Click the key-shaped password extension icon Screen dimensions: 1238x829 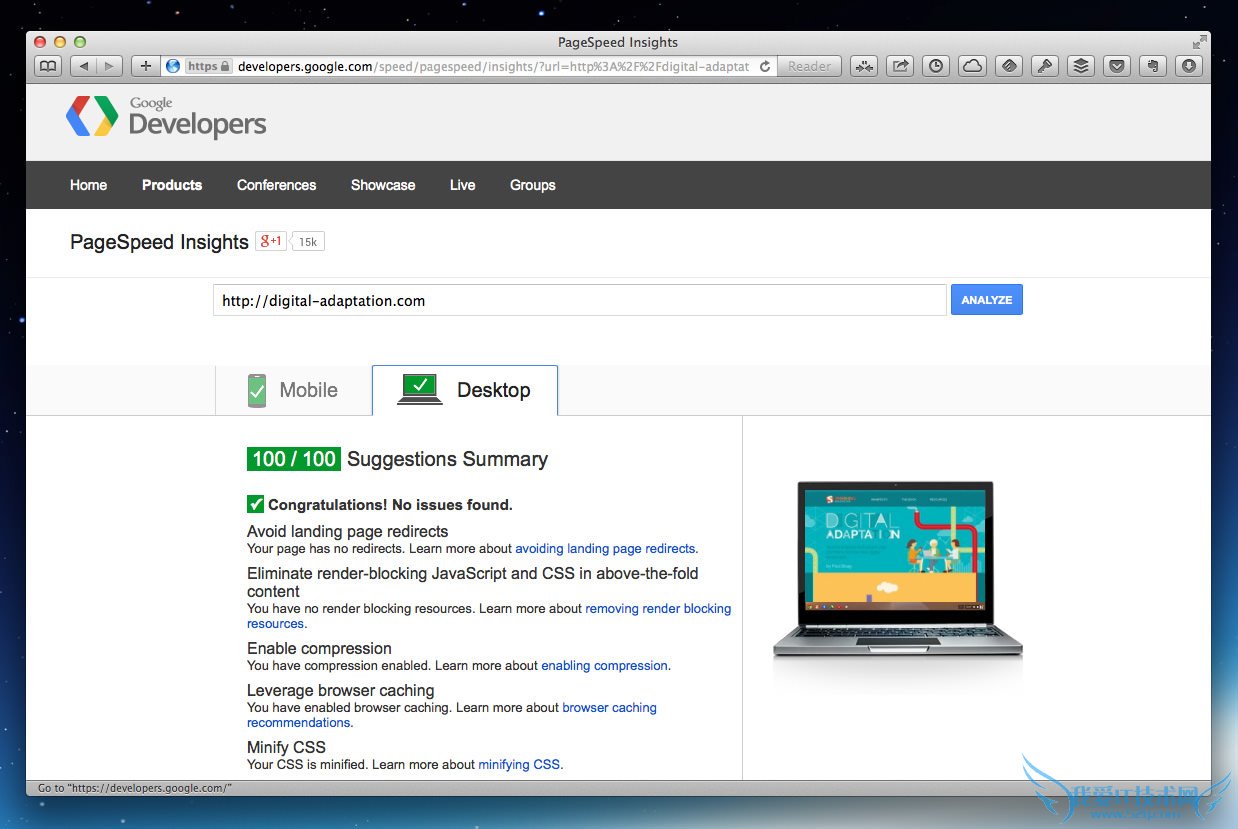tap(1044, 66)
